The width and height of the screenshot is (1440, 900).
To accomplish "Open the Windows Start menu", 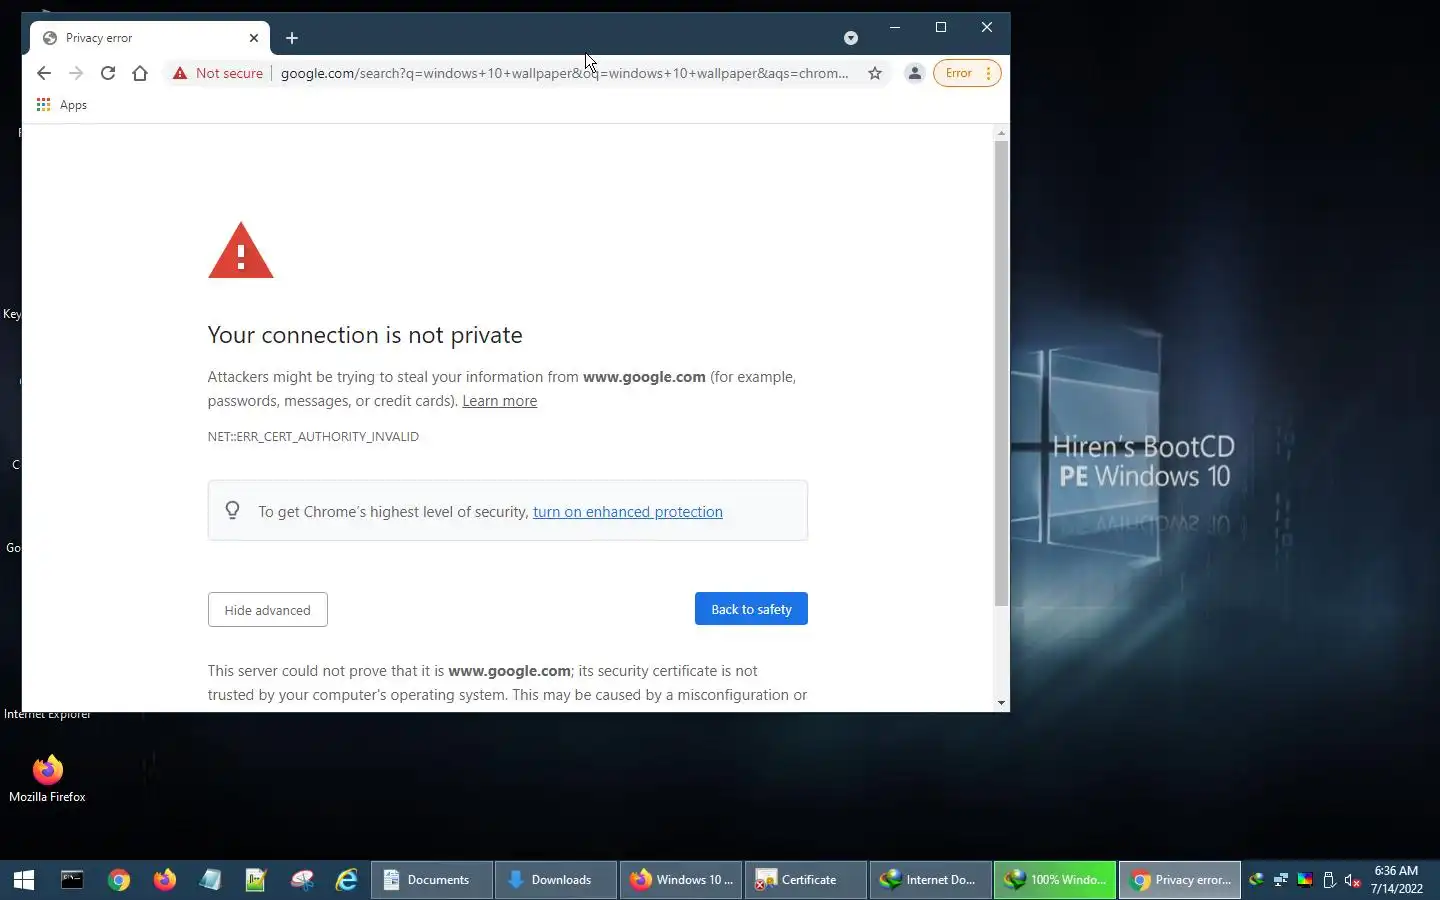I will 24,880.
